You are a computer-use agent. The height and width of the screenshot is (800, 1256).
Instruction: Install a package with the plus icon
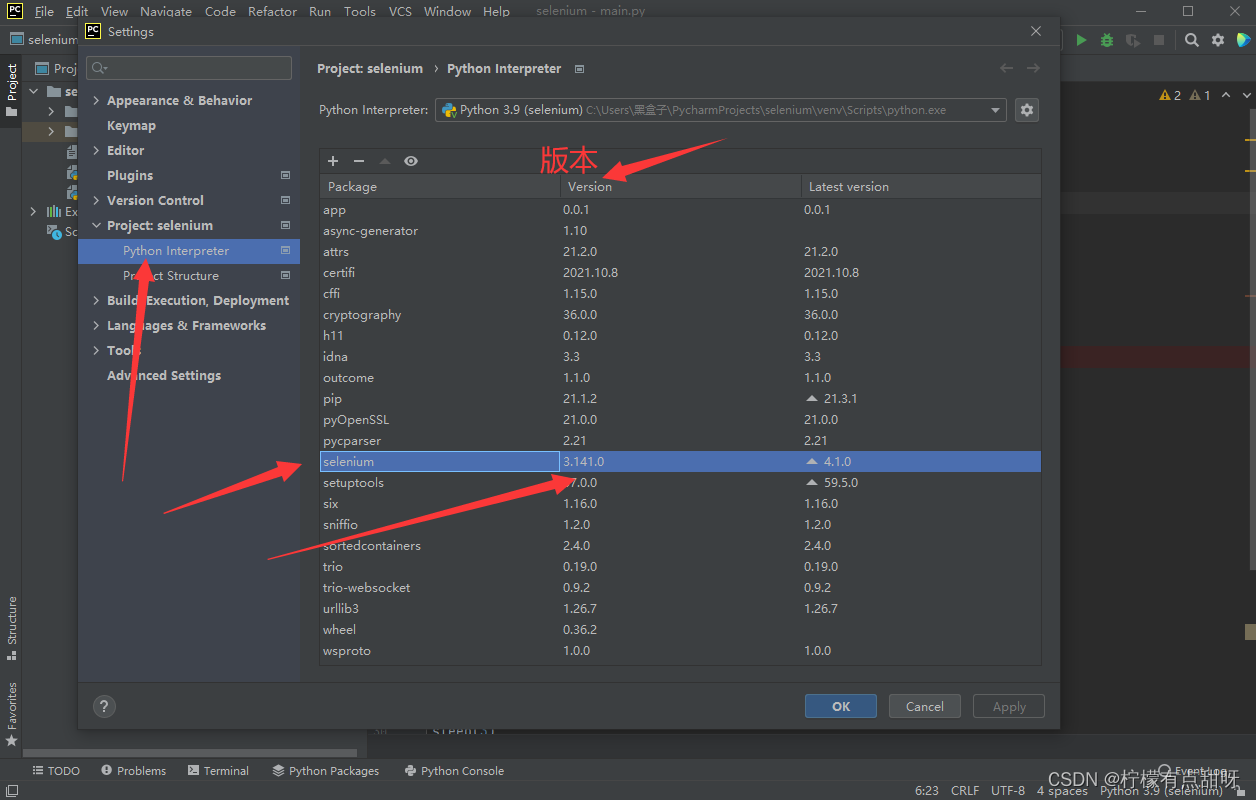(333, 161)
